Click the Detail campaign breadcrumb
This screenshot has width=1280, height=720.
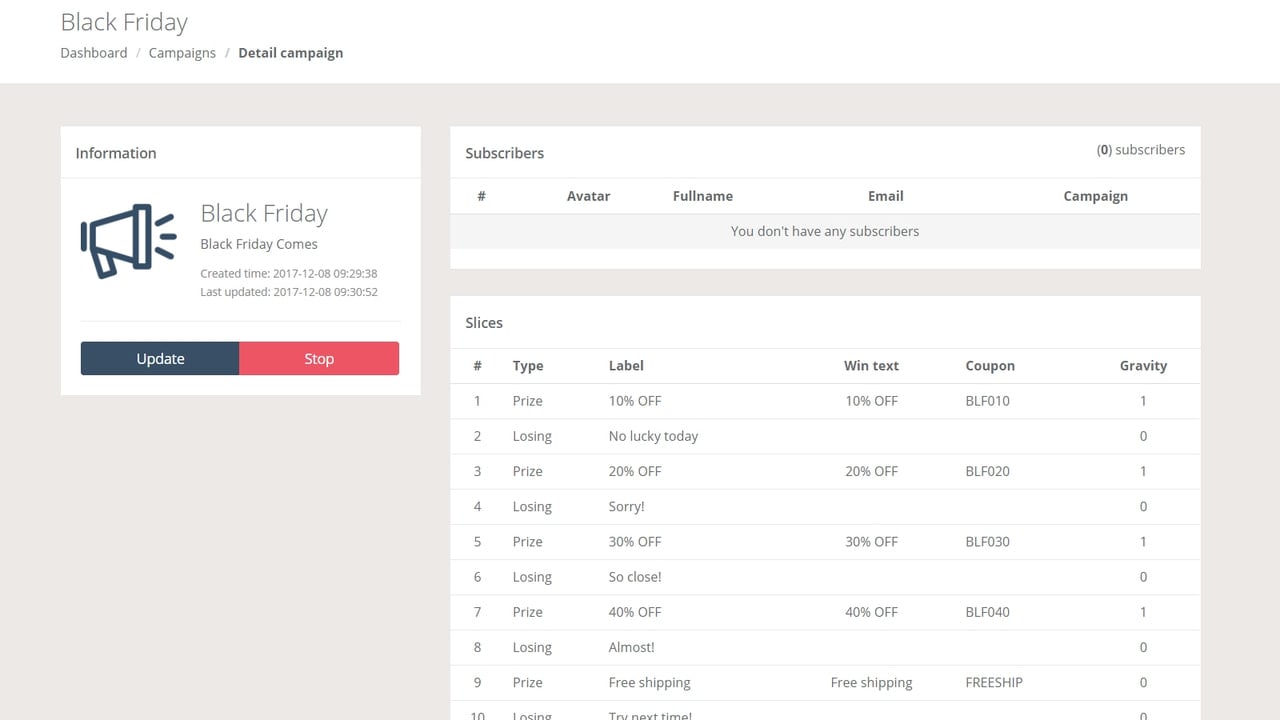click(291, 53)
